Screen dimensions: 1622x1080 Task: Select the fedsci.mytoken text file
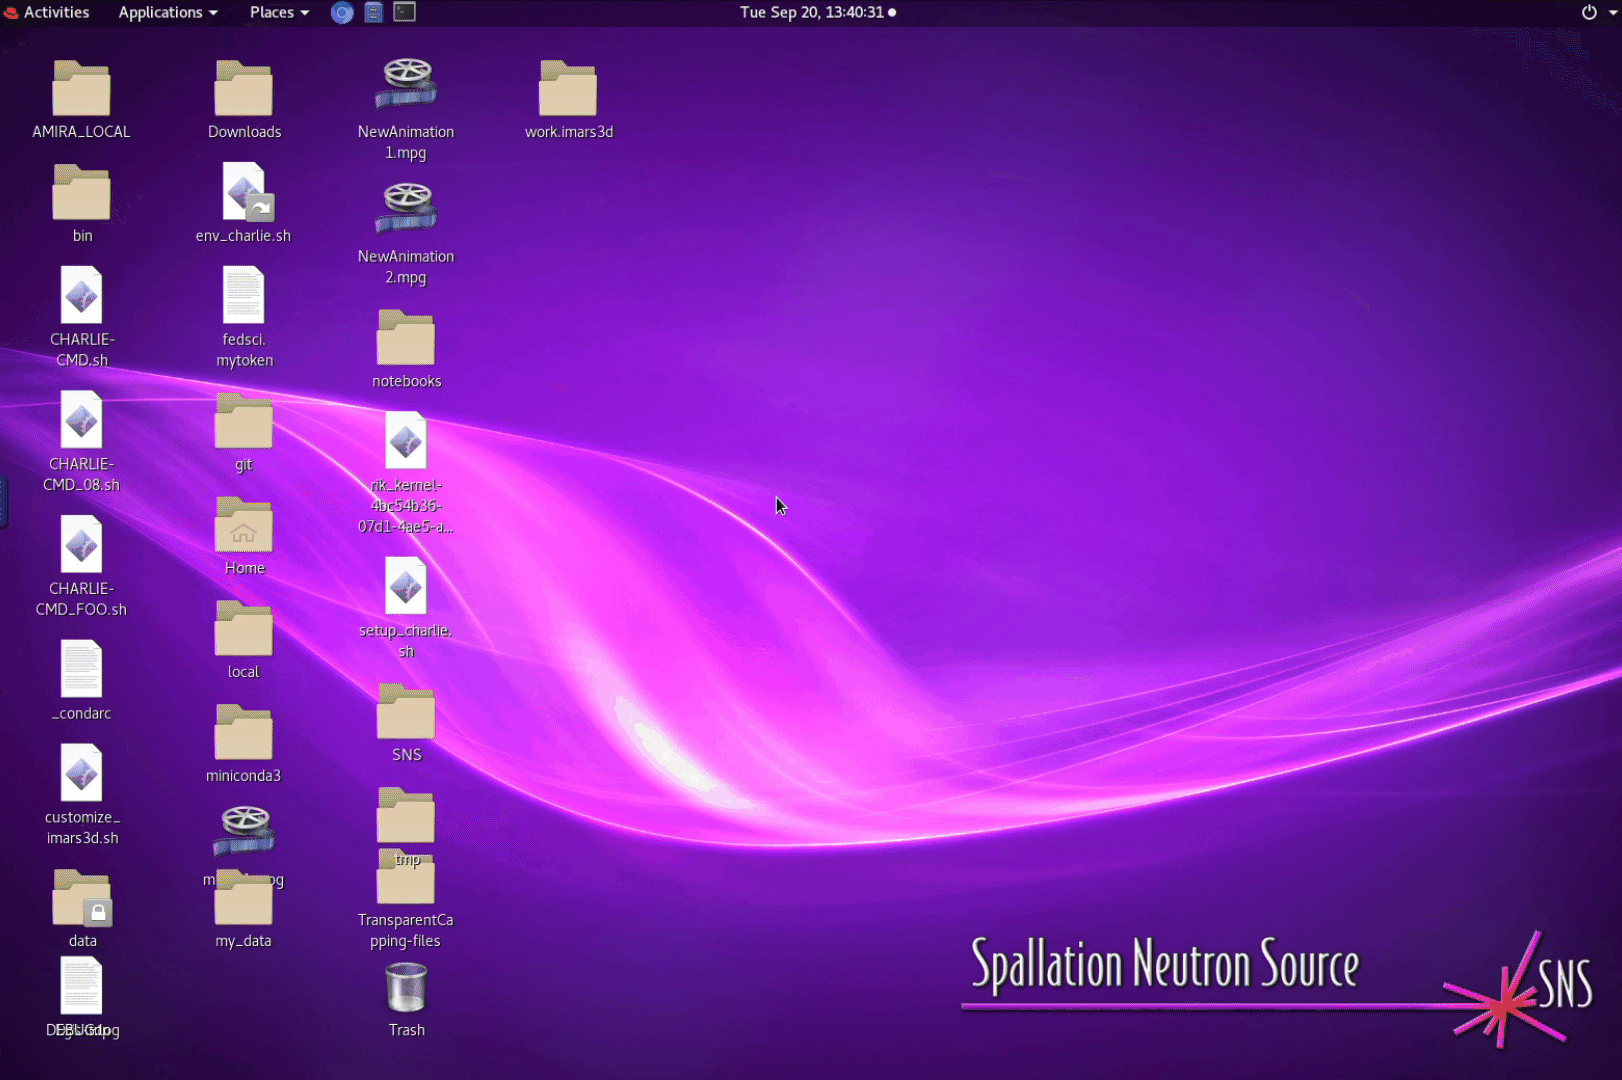(x=243, y=297)
